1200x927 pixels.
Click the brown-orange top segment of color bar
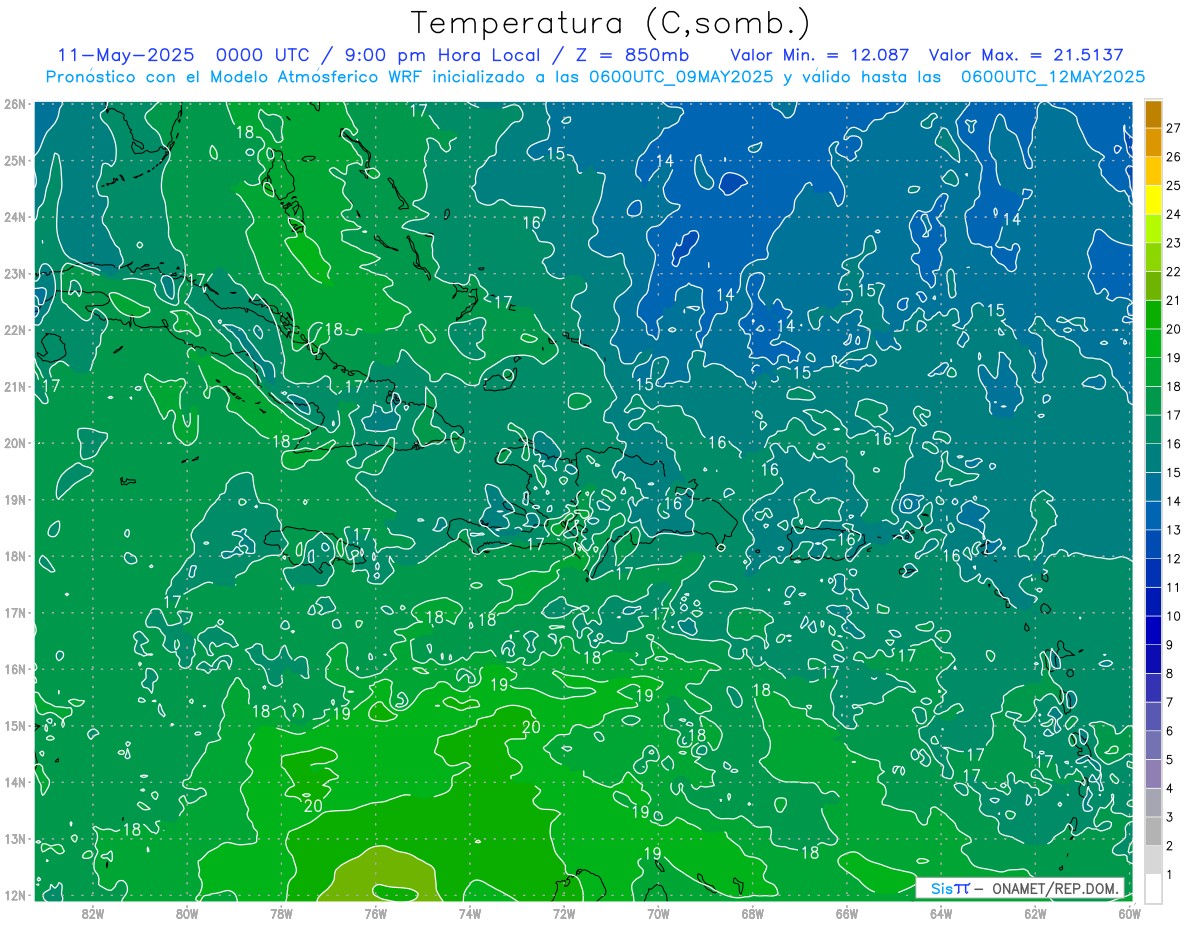(1153, 114)
